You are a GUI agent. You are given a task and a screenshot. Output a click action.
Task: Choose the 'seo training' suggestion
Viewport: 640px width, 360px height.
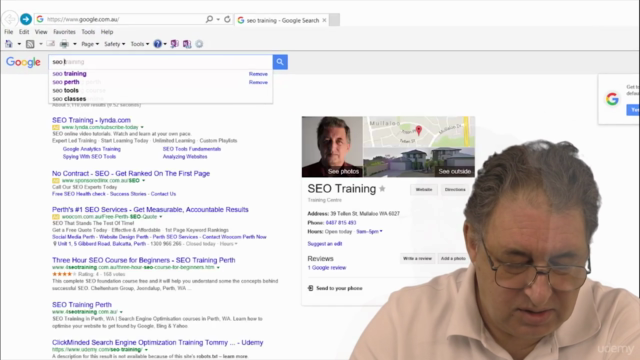pyautogui.click(x=69, y=74)
